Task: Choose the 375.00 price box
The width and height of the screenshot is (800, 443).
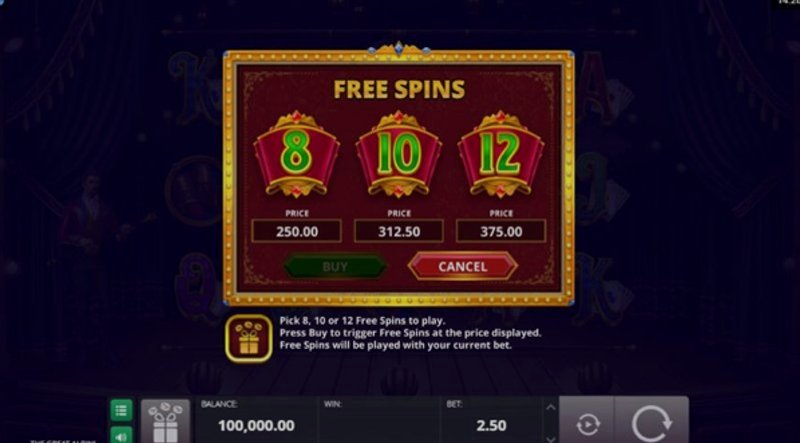Action: pyautogui.click(x=501, y=231)
